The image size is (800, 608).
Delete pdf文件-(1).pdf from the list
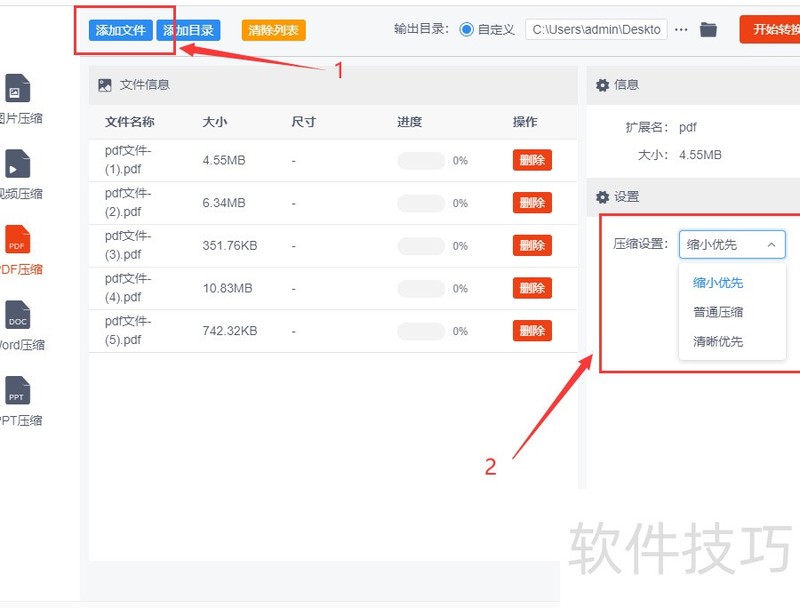point(532,160)
